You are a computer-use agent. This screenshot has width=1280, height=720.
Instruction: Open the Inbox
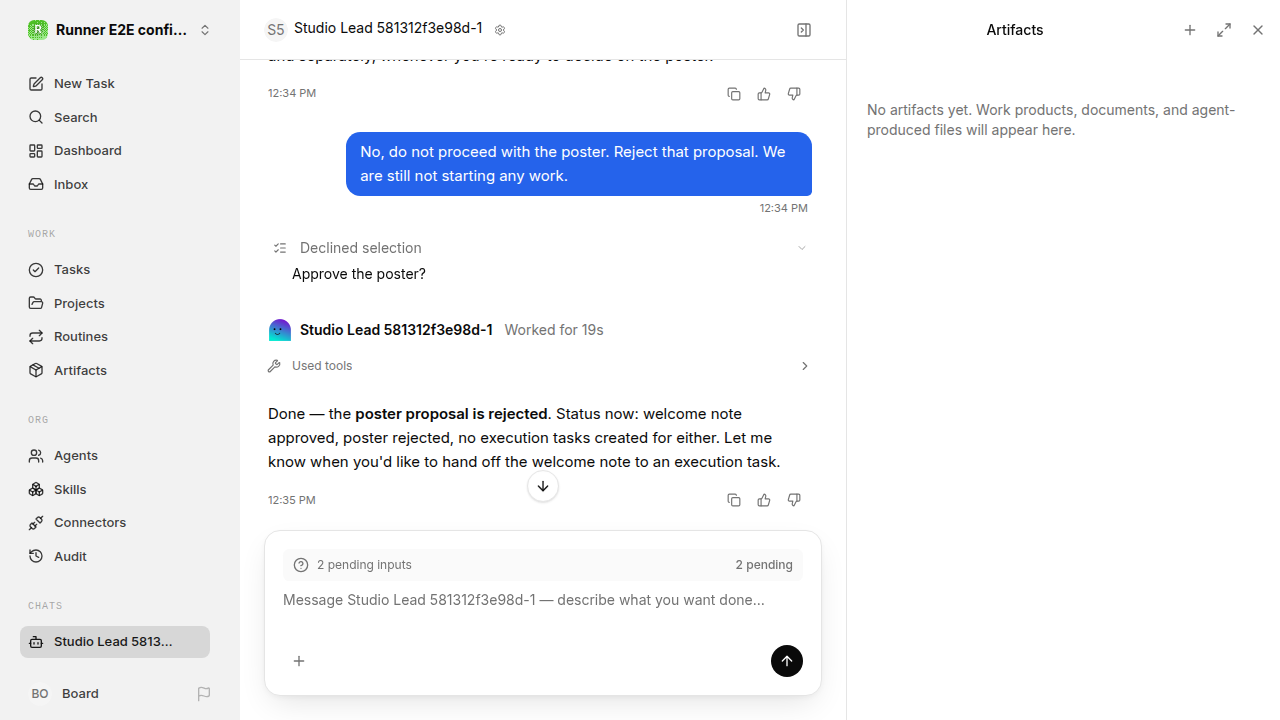(120, 184)
